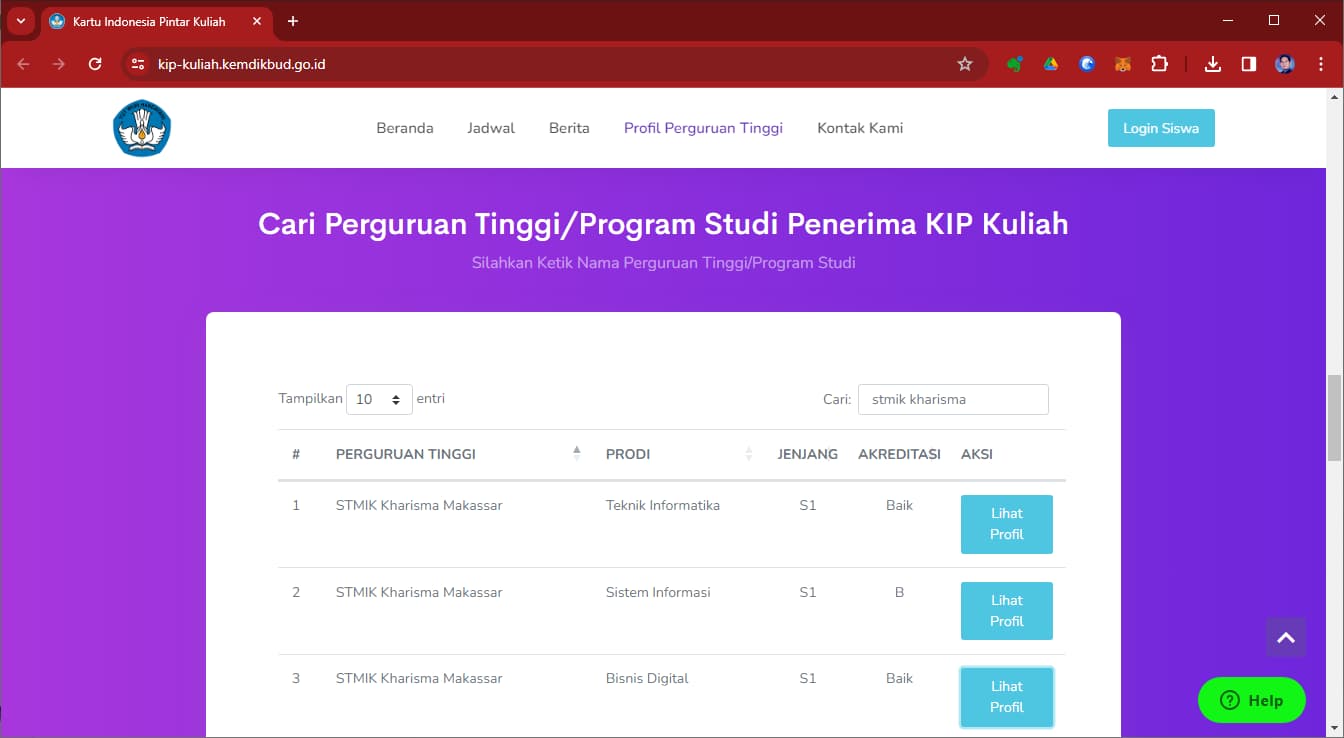Image resolution: width=1344 pixels, height=738 pixels.
Task: Click STMIK Kharisma Makassar in row 2
Action: tap(419, 592)
